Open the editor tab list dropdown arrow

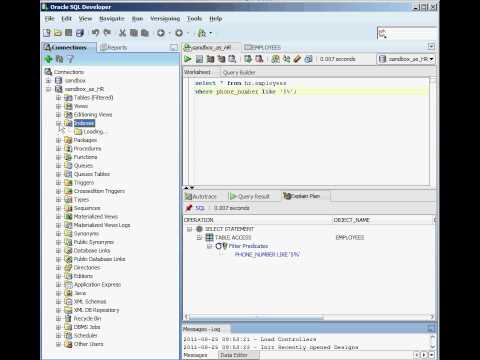(x=431, y=46)
